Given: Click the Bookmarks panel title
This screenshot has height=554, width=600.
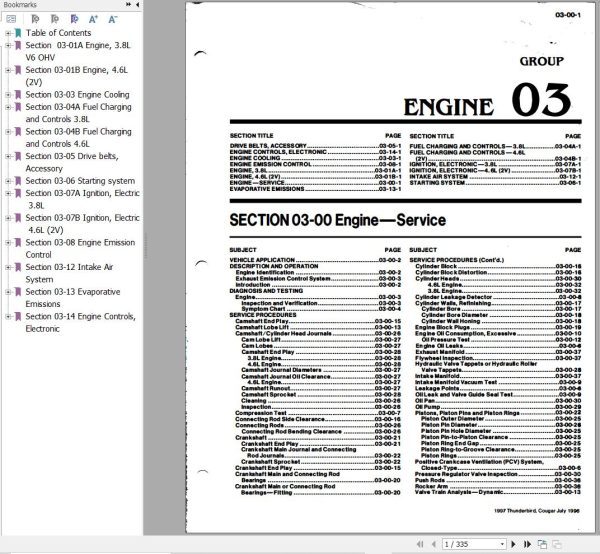Looking at the screenshot, I should [20, 5].
